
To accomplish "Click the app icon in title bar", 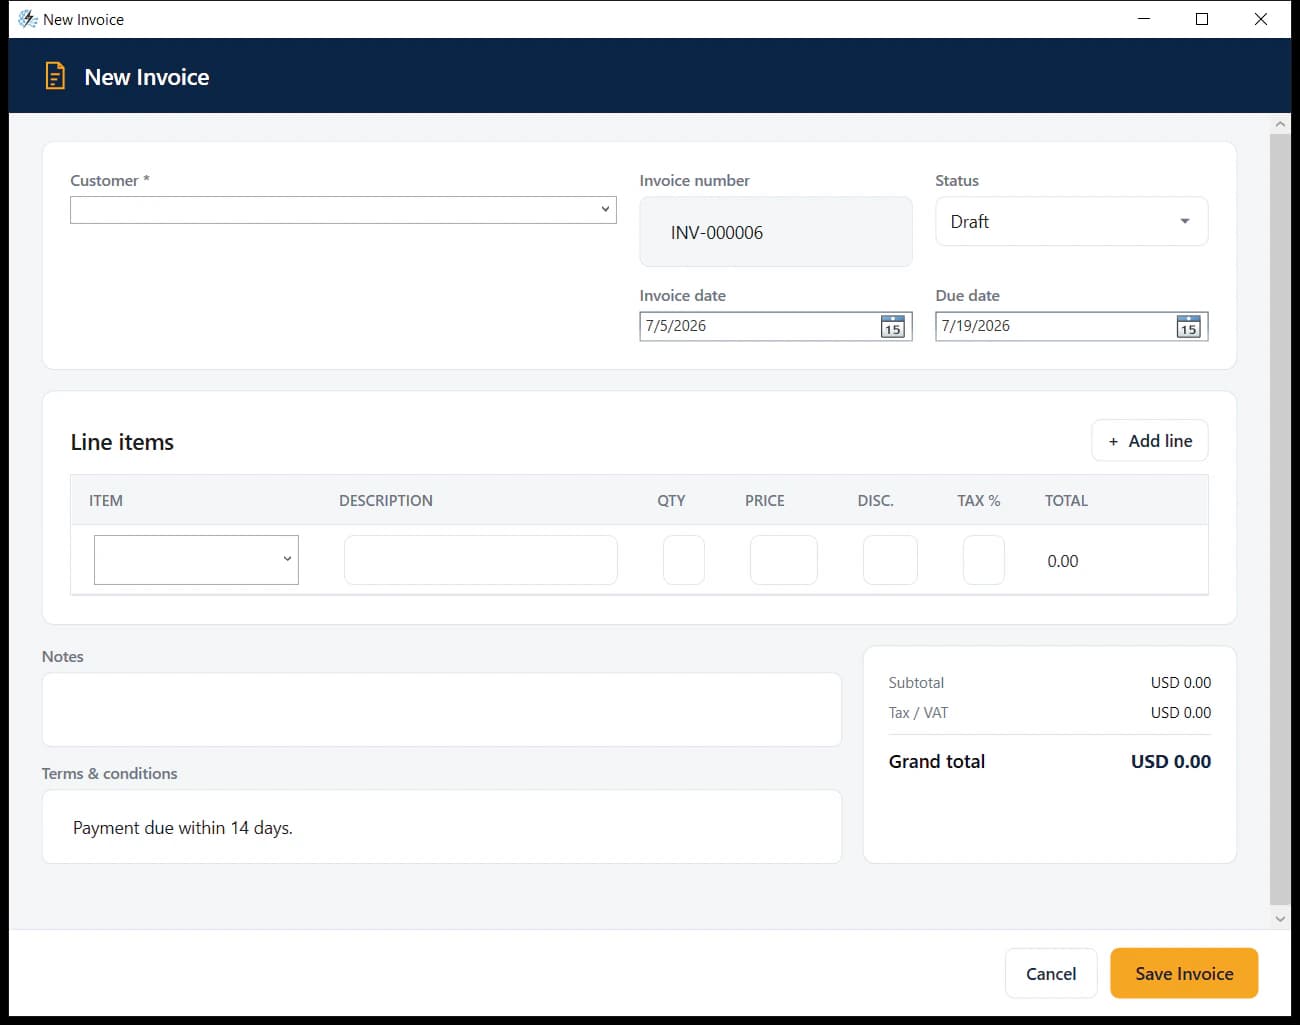I will (x=27, y=19).
